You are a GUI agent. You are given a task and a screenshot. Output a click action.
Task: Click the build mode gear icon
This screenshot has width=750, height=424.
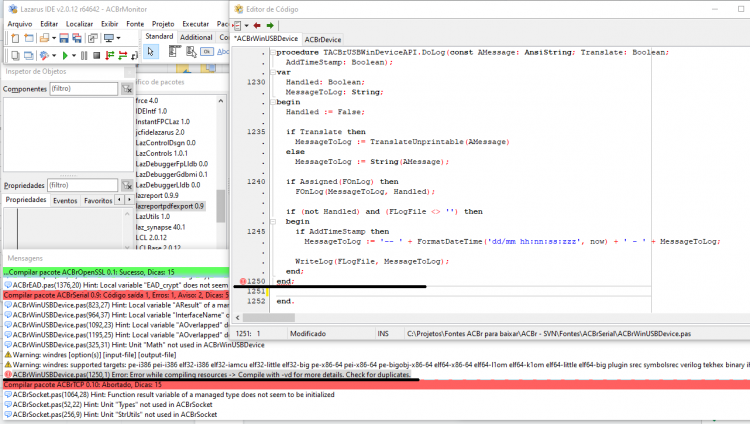click(44, 56)
